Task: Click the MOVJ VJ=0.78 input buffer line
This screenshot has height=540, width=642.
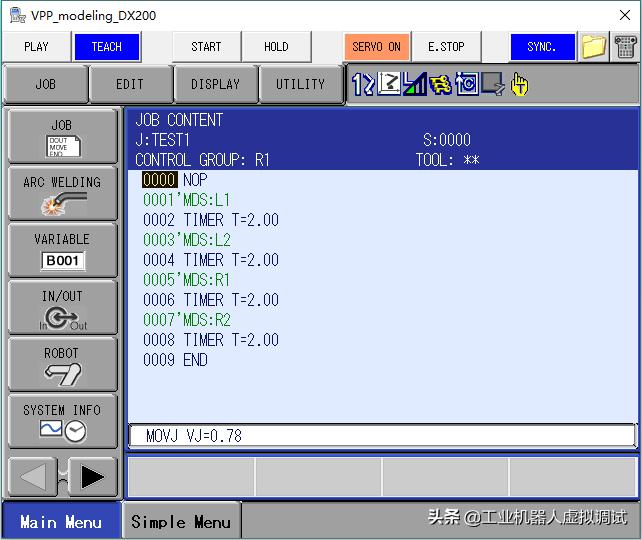Action: click(x=382, y=436)
